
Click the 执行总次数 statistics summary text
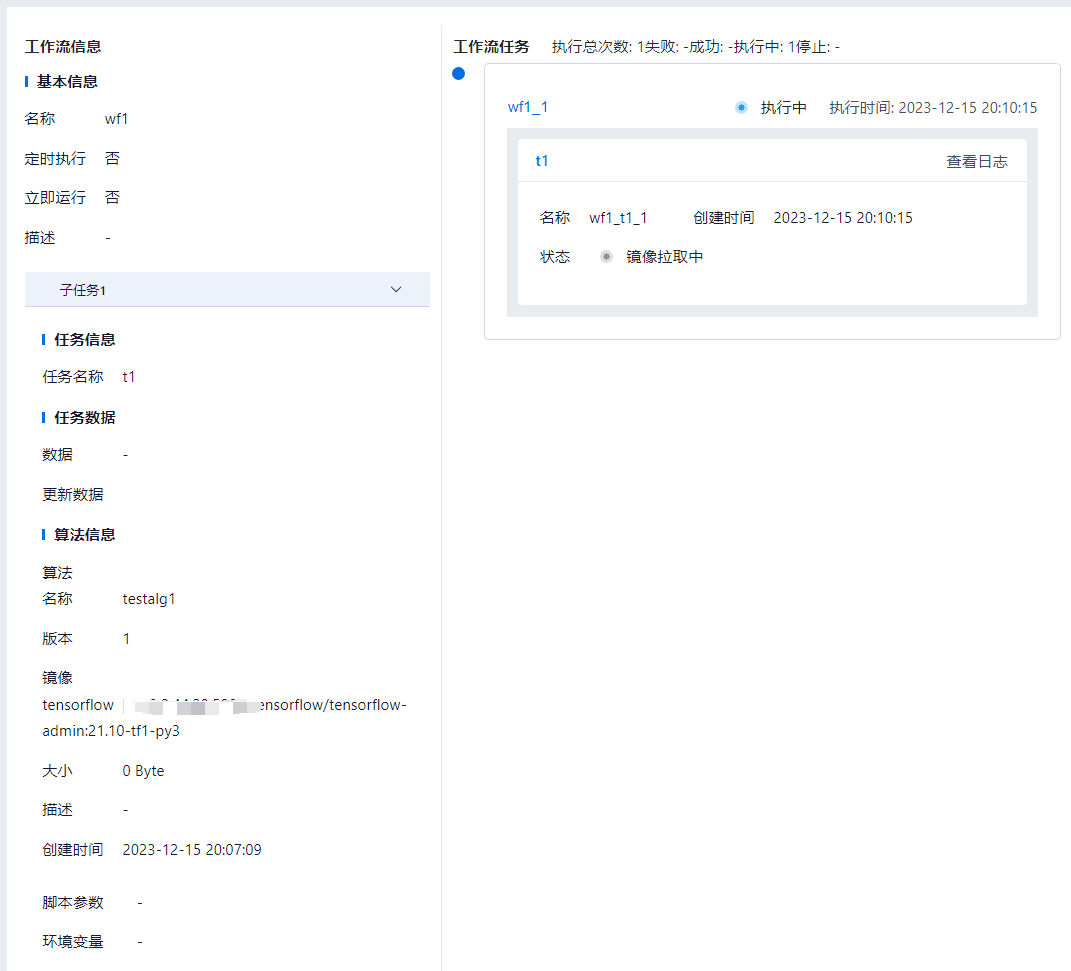pos(695,47)
